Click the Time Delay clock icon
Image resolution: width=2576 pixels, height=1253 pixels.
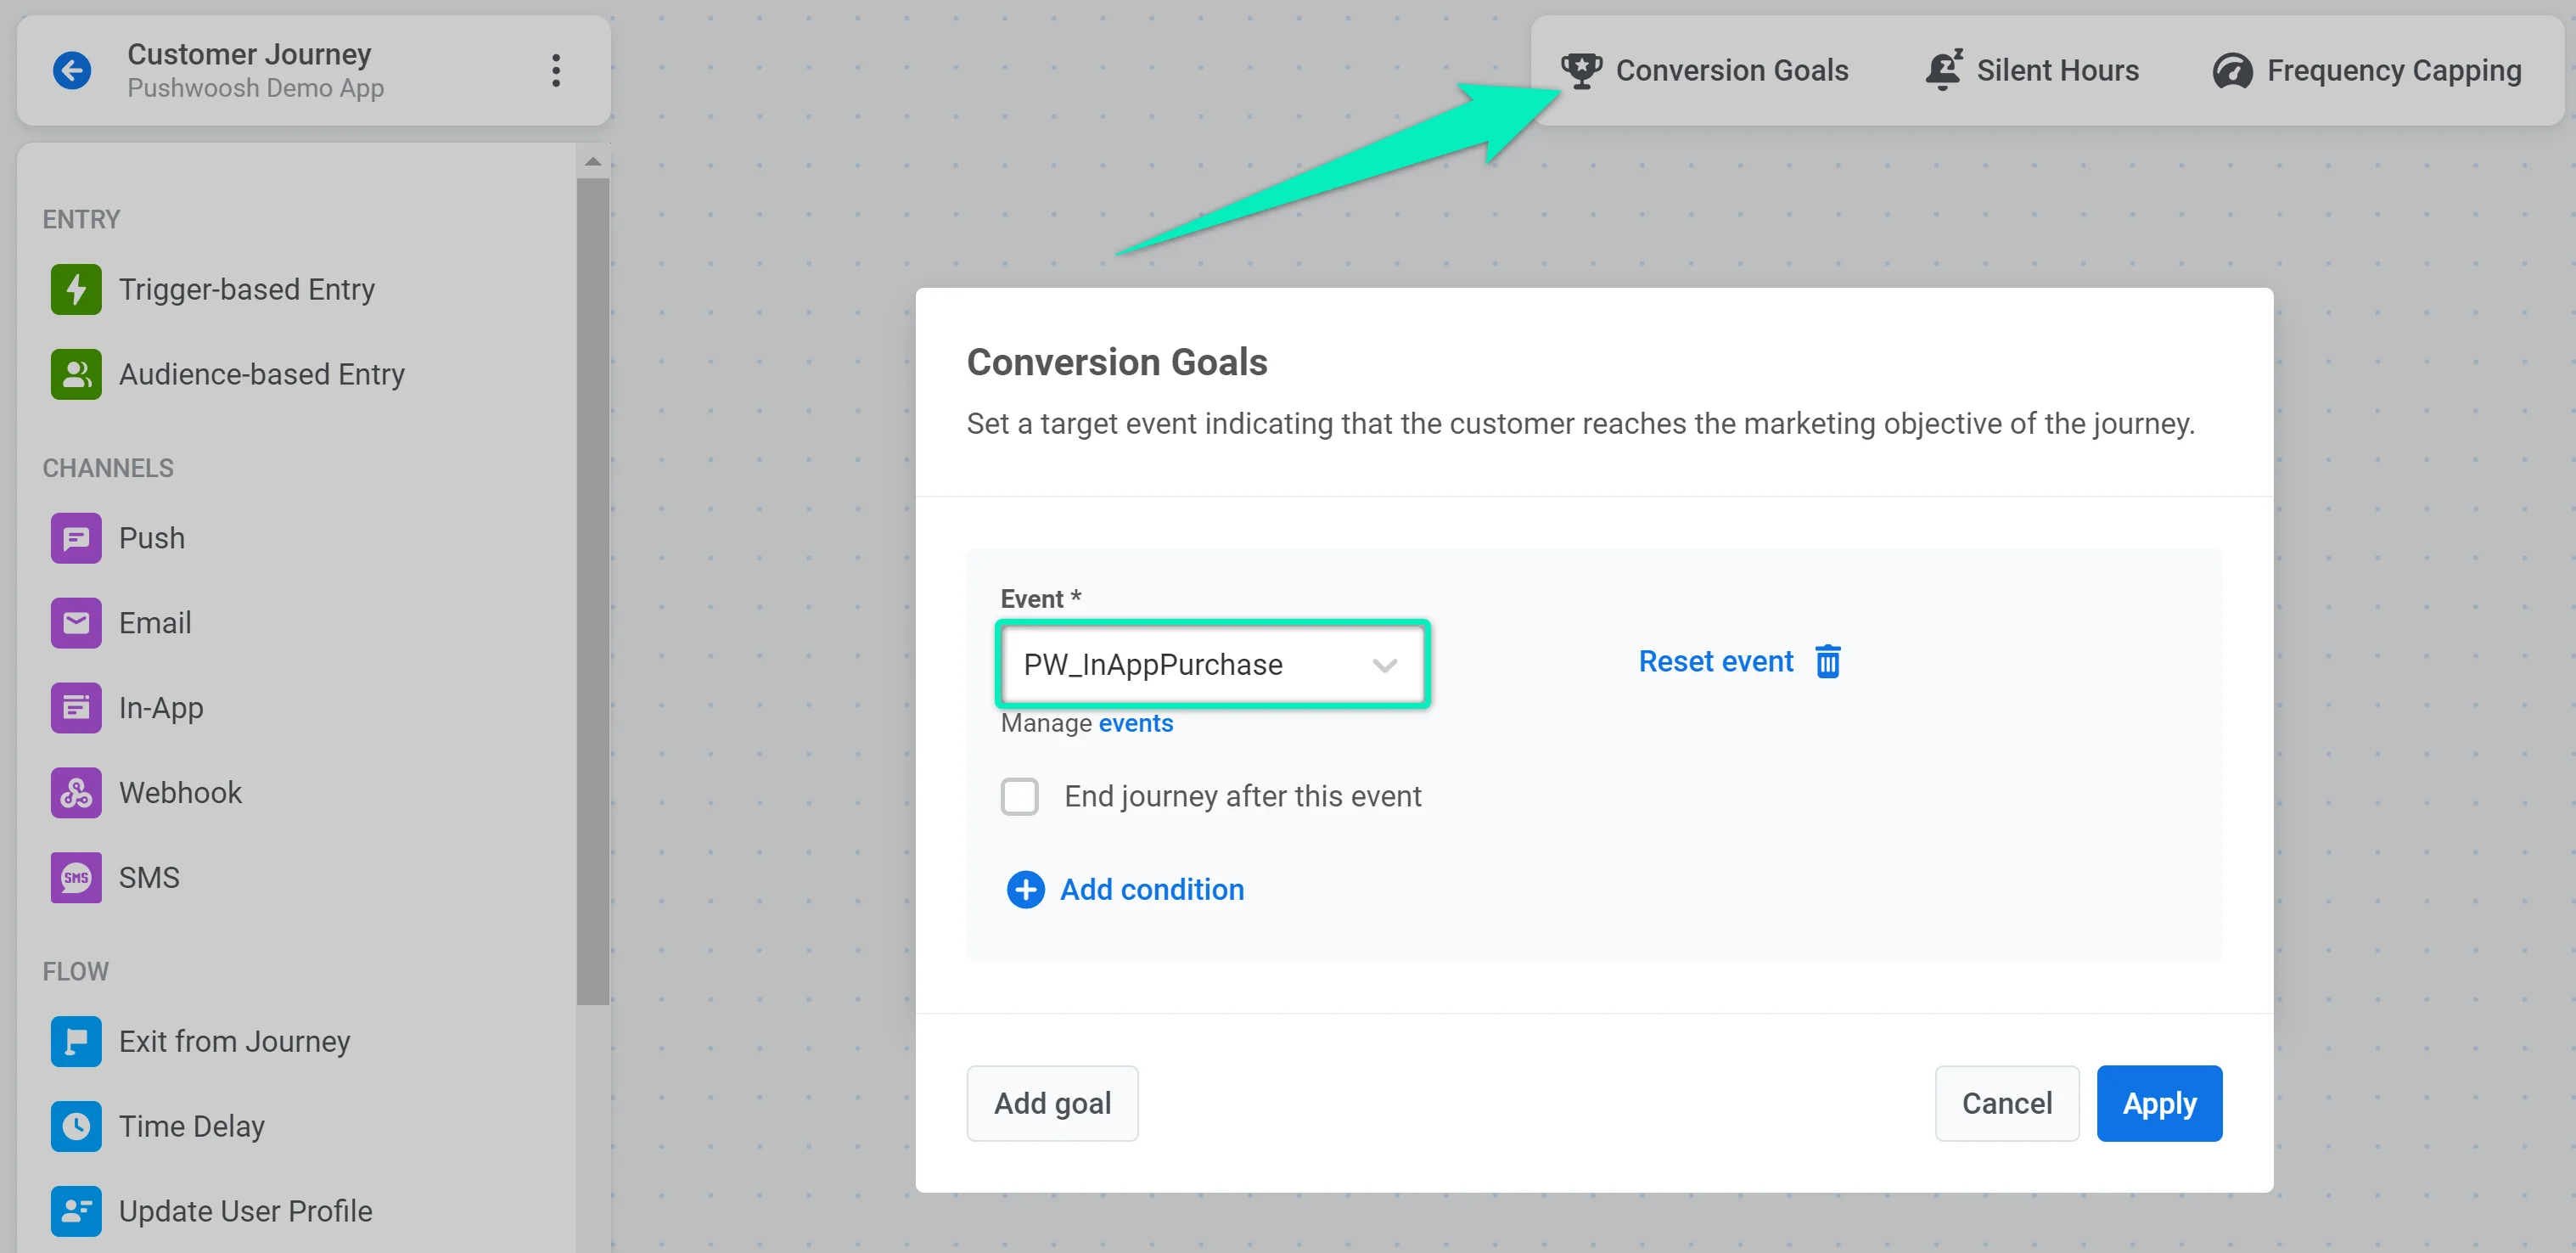coord(76,1126)
